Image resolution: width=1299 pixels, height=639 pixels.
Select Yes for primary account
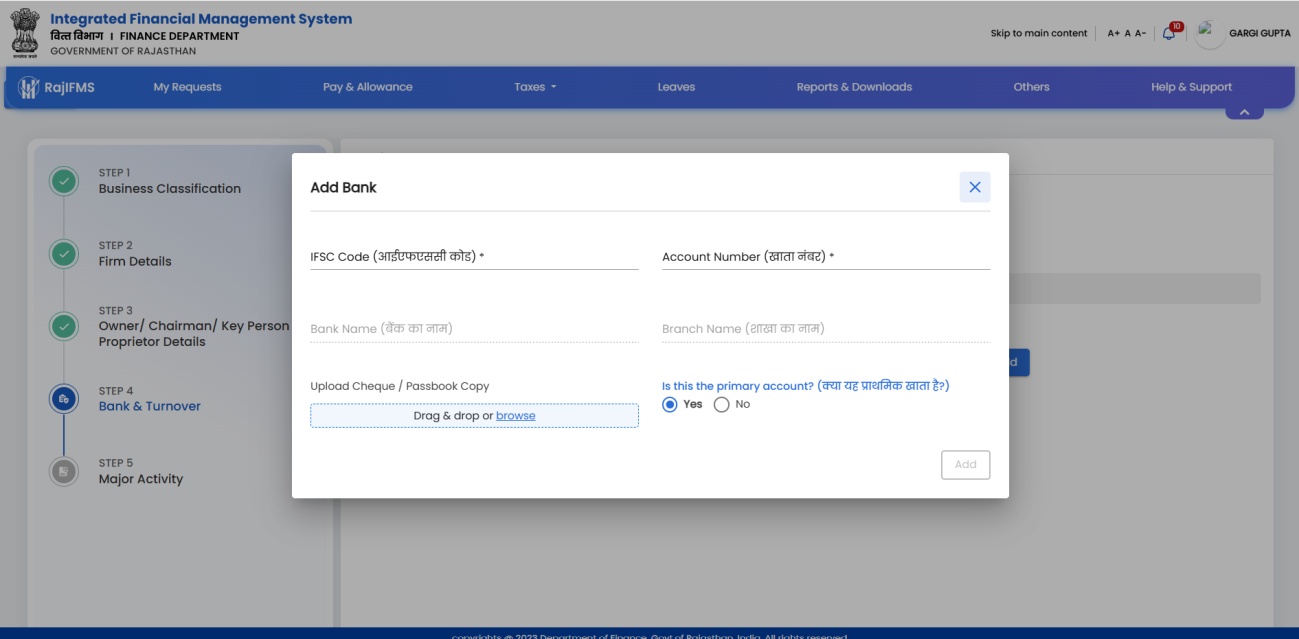click(670, 405)
